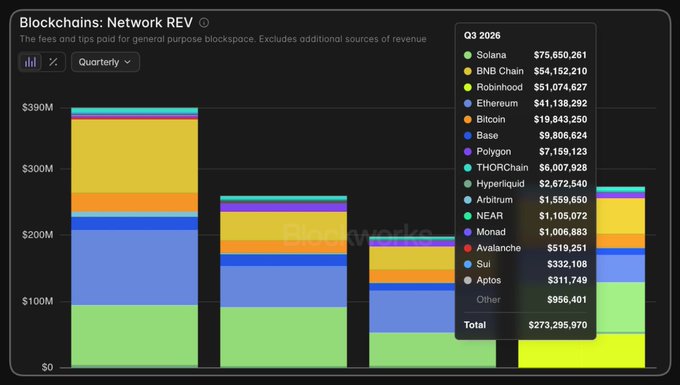
Task: Click the BNB Chain yellow legend dot
Action: click(468, 71)
